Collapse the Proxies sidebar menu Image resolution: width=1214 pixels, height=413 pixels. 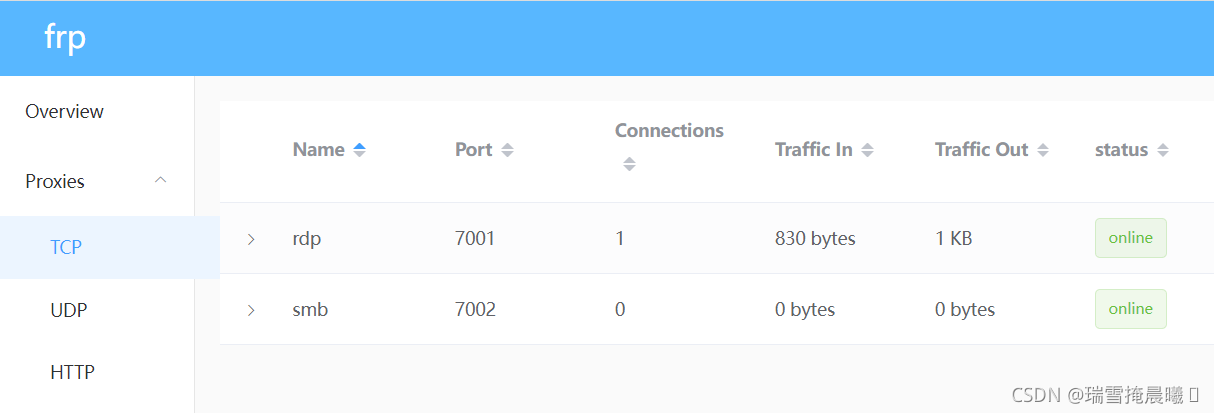[160, 181]
